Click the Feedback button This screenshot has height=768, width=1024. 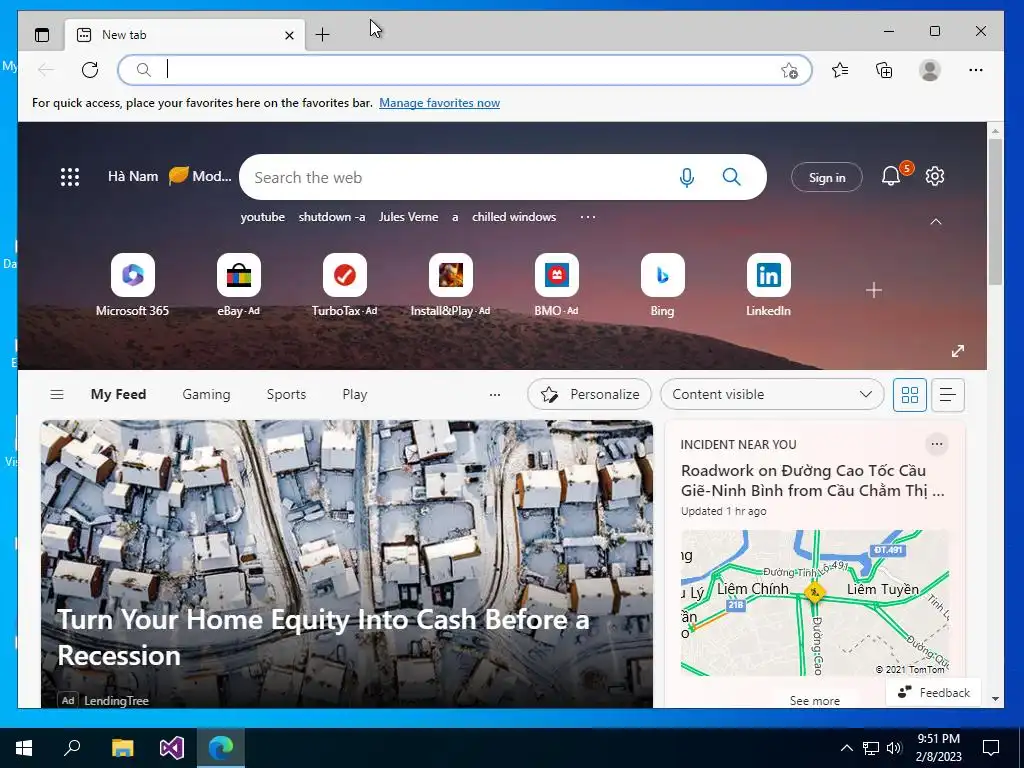tap(933, 693)
